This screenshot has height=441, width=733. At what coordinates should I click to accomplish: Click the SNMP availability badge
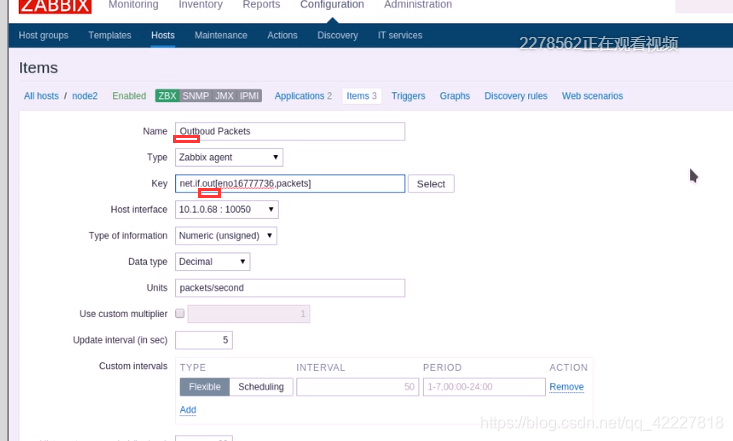tap(195, 96)
